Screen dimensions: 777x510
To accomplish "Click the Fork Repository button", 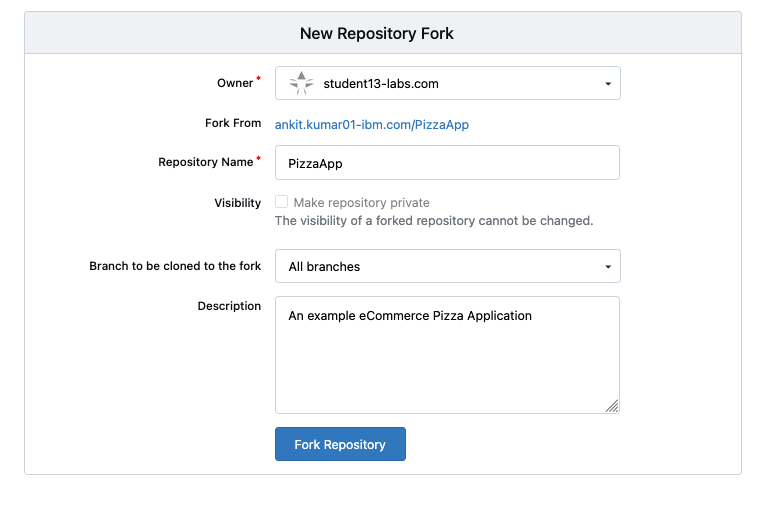I will click(x=340, y=444).
